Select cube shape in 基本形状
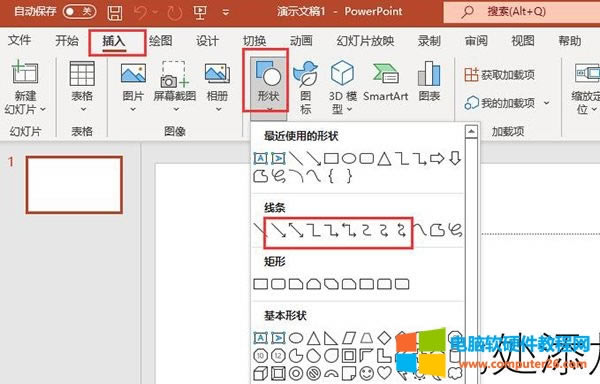 pyautogui.click(x=260, y=373)
